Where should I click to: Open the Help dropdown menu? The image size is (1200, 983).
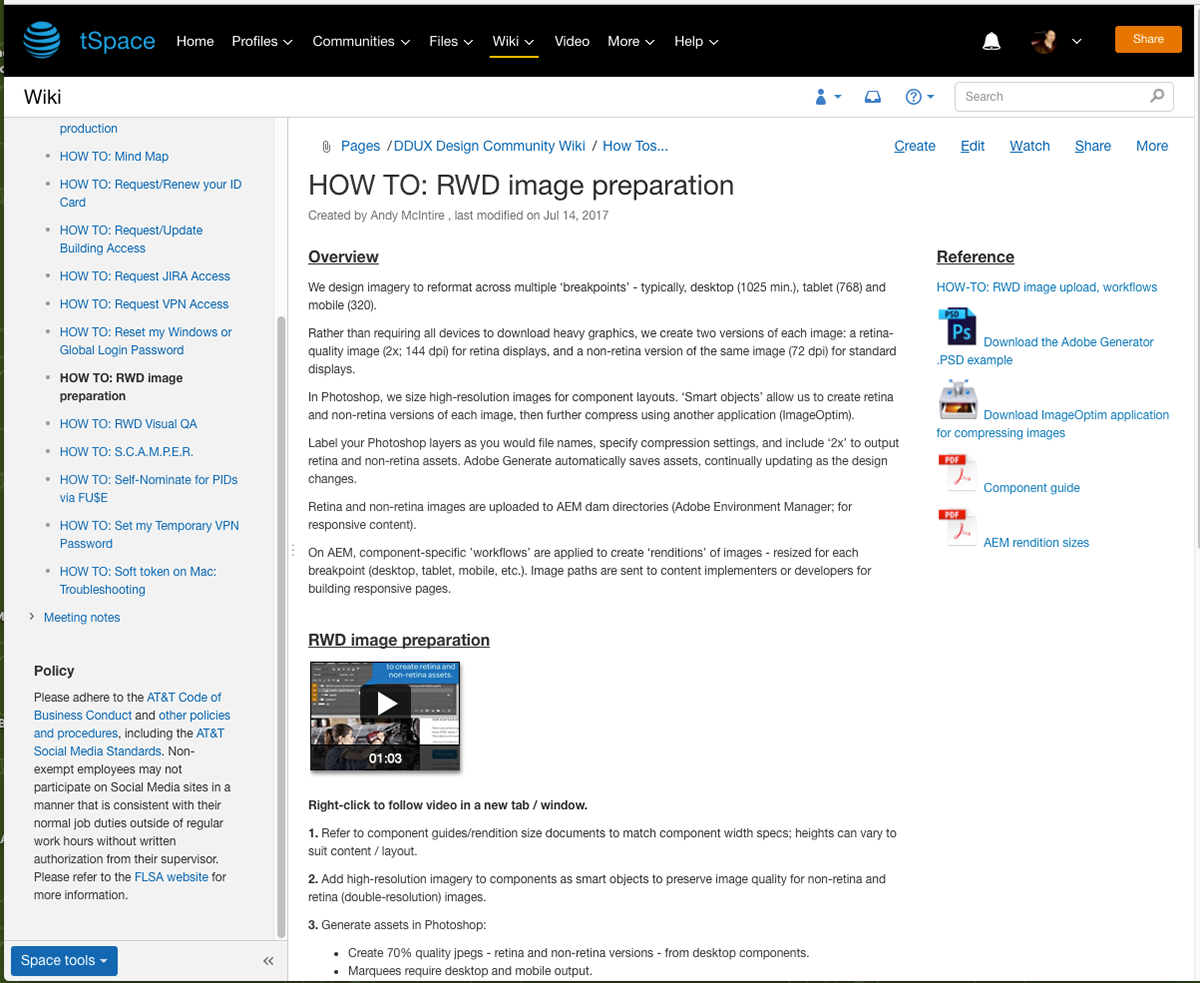coord(697,41)
